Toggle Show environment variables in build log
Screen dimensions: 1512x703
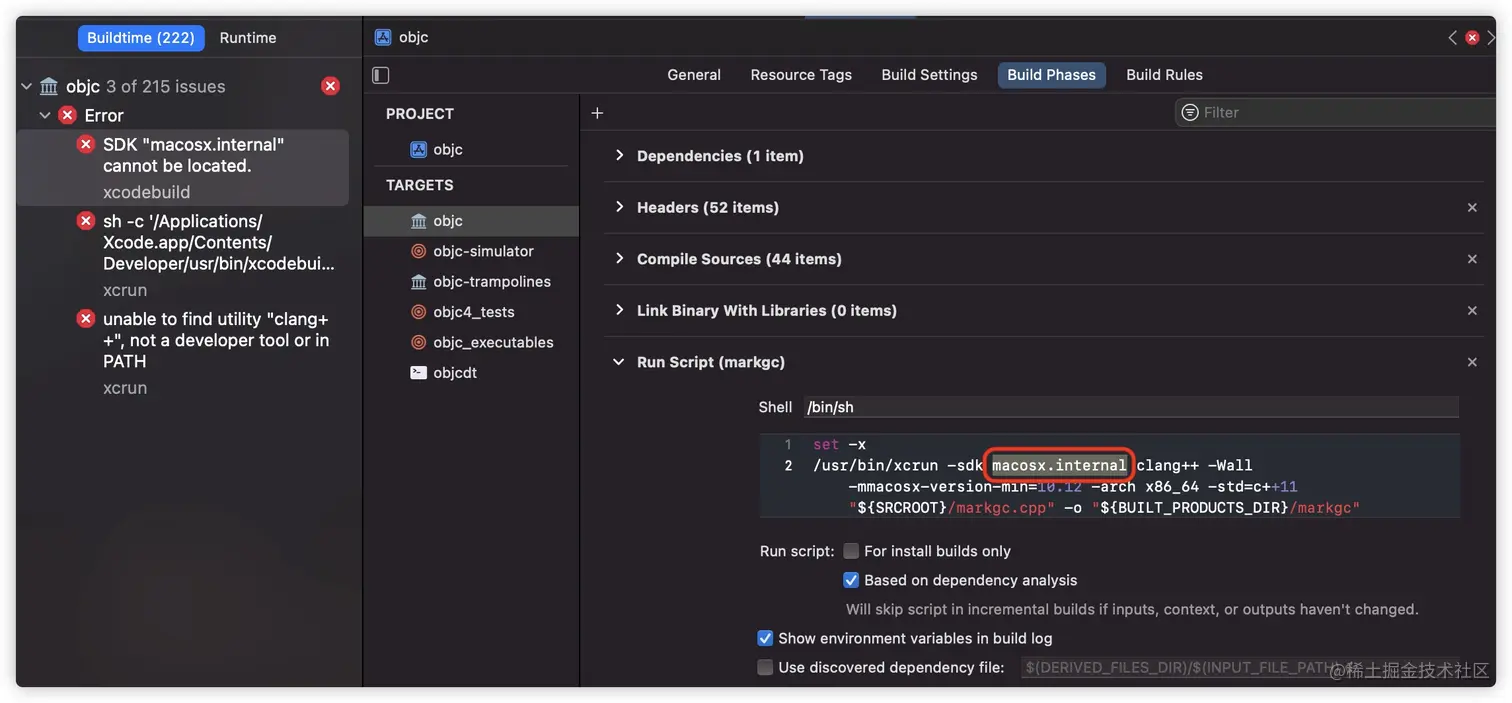point(765,638)
